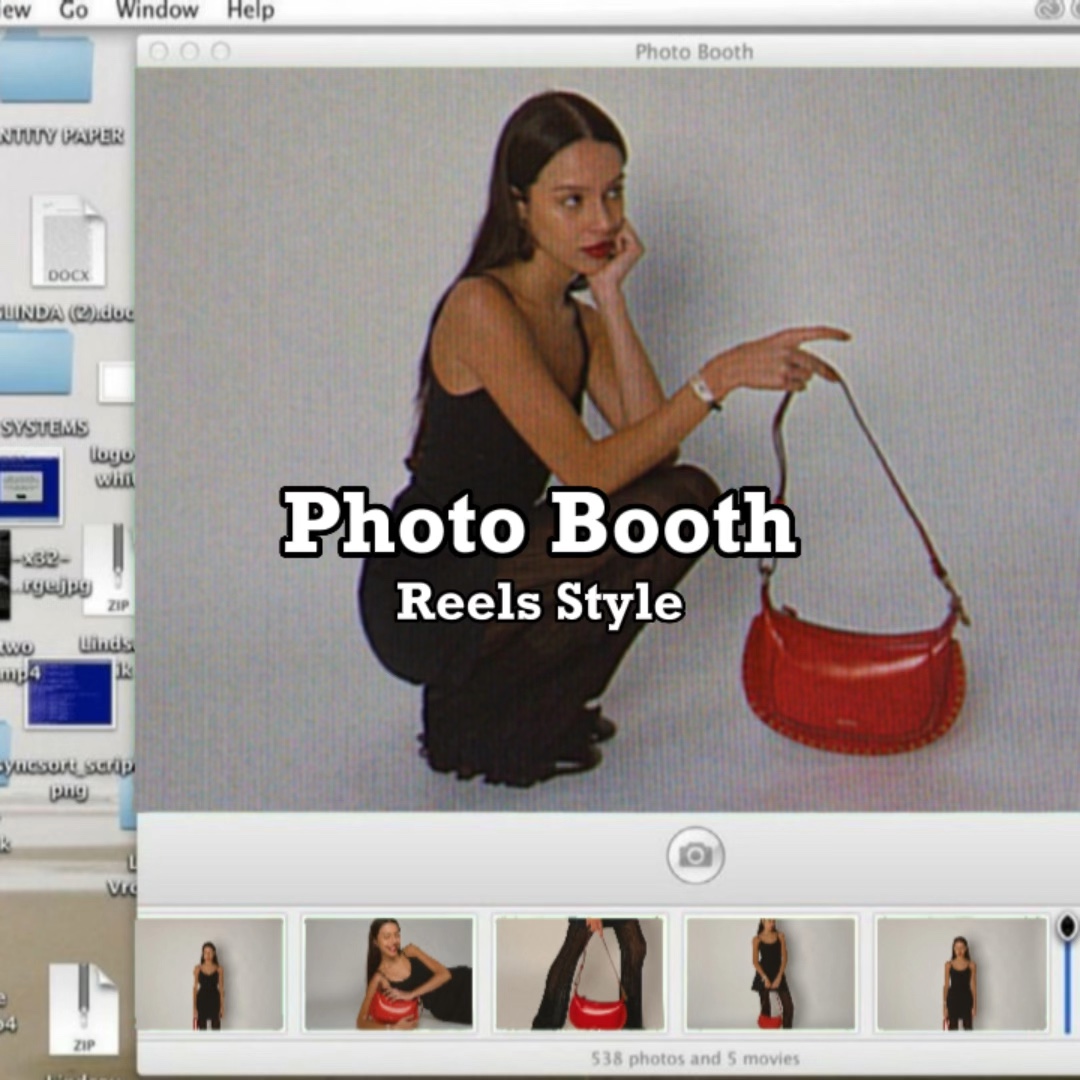The width and height of the screenshot is (1080, 1080).
Task: Select the last thumbnail in the strip
Action: (x=961, y=972)
